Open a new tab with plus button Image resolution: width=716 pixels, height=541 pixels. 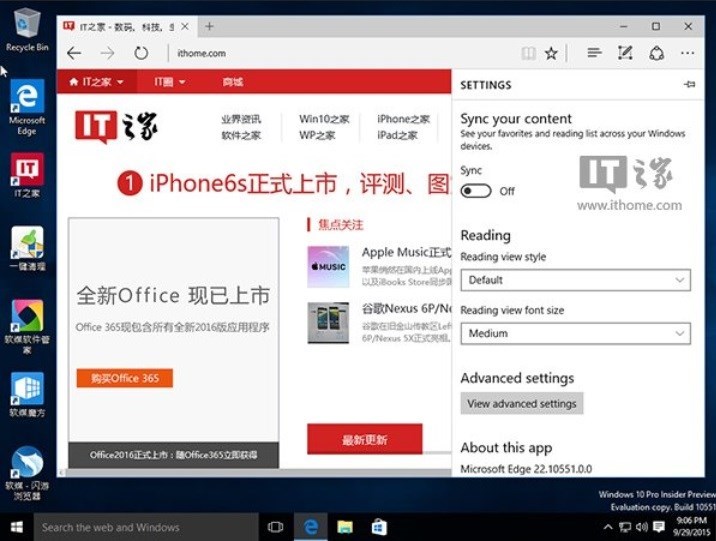(209, 26)
